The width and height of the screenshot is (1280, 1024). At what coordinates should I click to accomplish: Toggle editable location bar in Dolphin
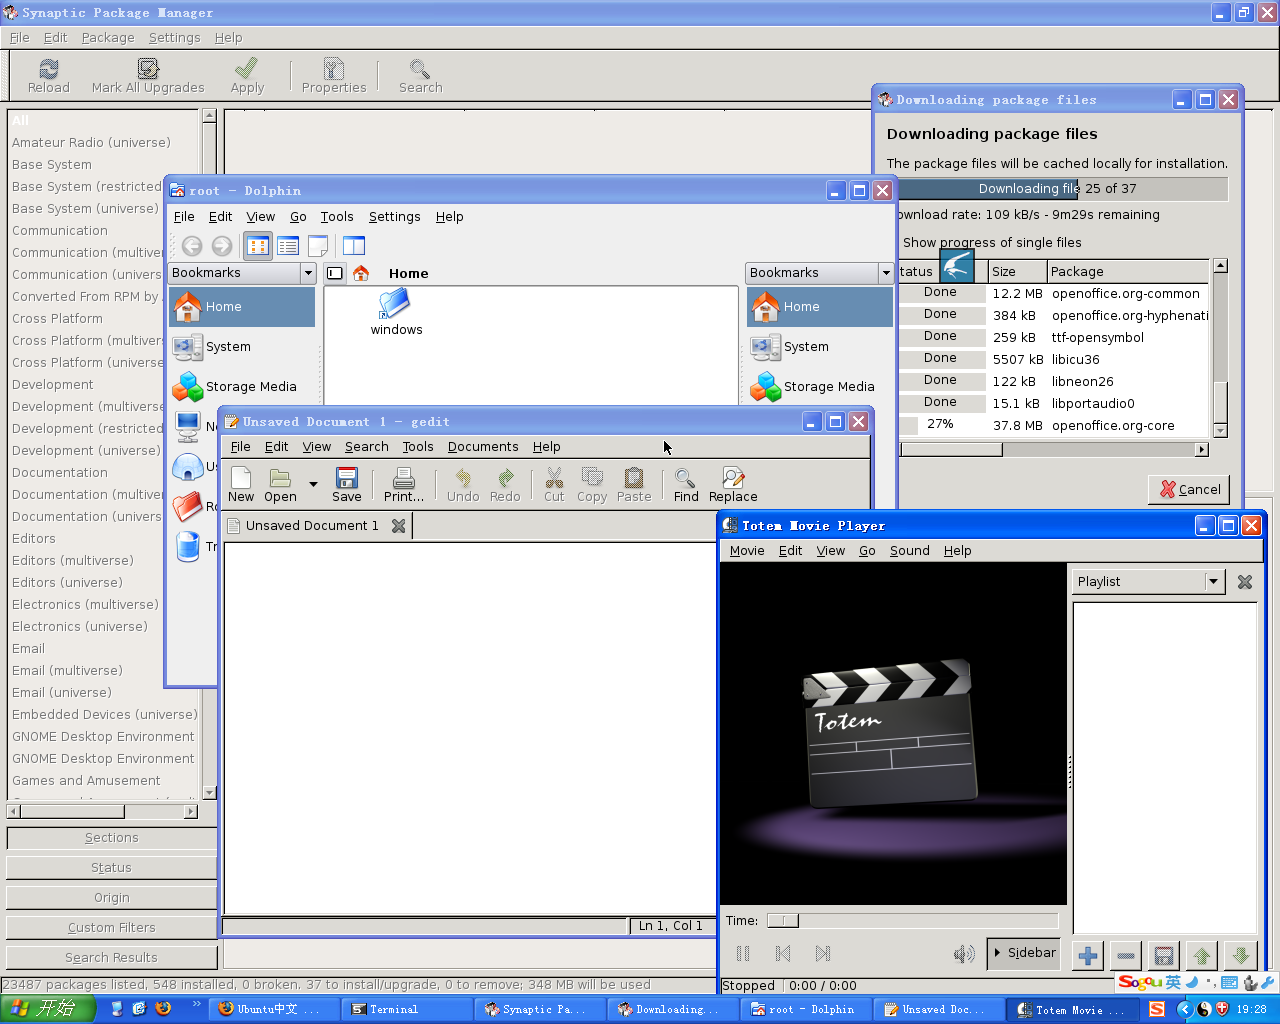pyautogui.click(x=335, y=273)
